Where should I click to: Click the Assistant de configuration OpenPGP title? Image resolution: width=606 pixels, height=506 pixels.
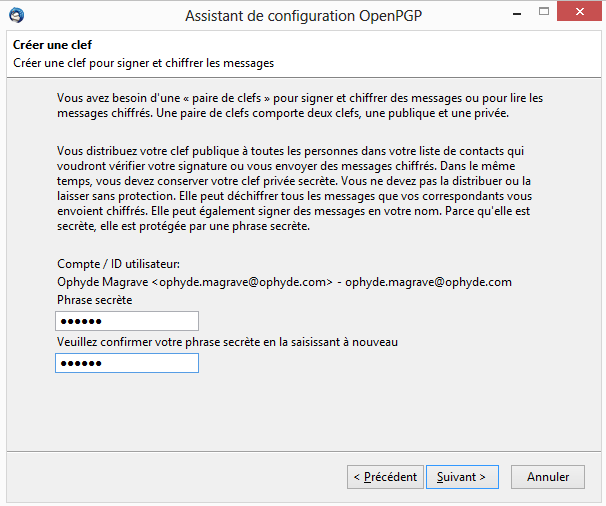point(303,16)
